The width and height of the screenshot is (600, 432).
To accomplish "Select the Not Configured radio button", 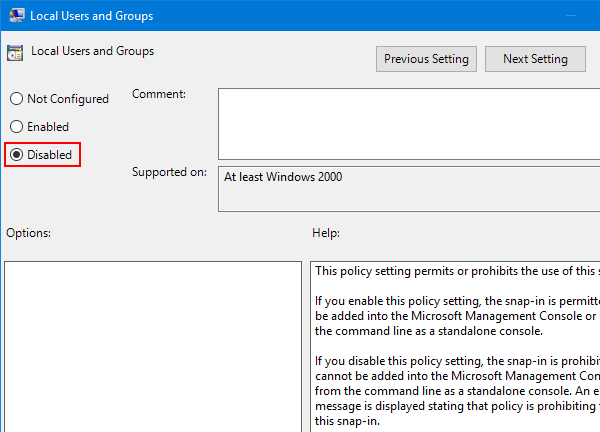I will pos(16,99).
